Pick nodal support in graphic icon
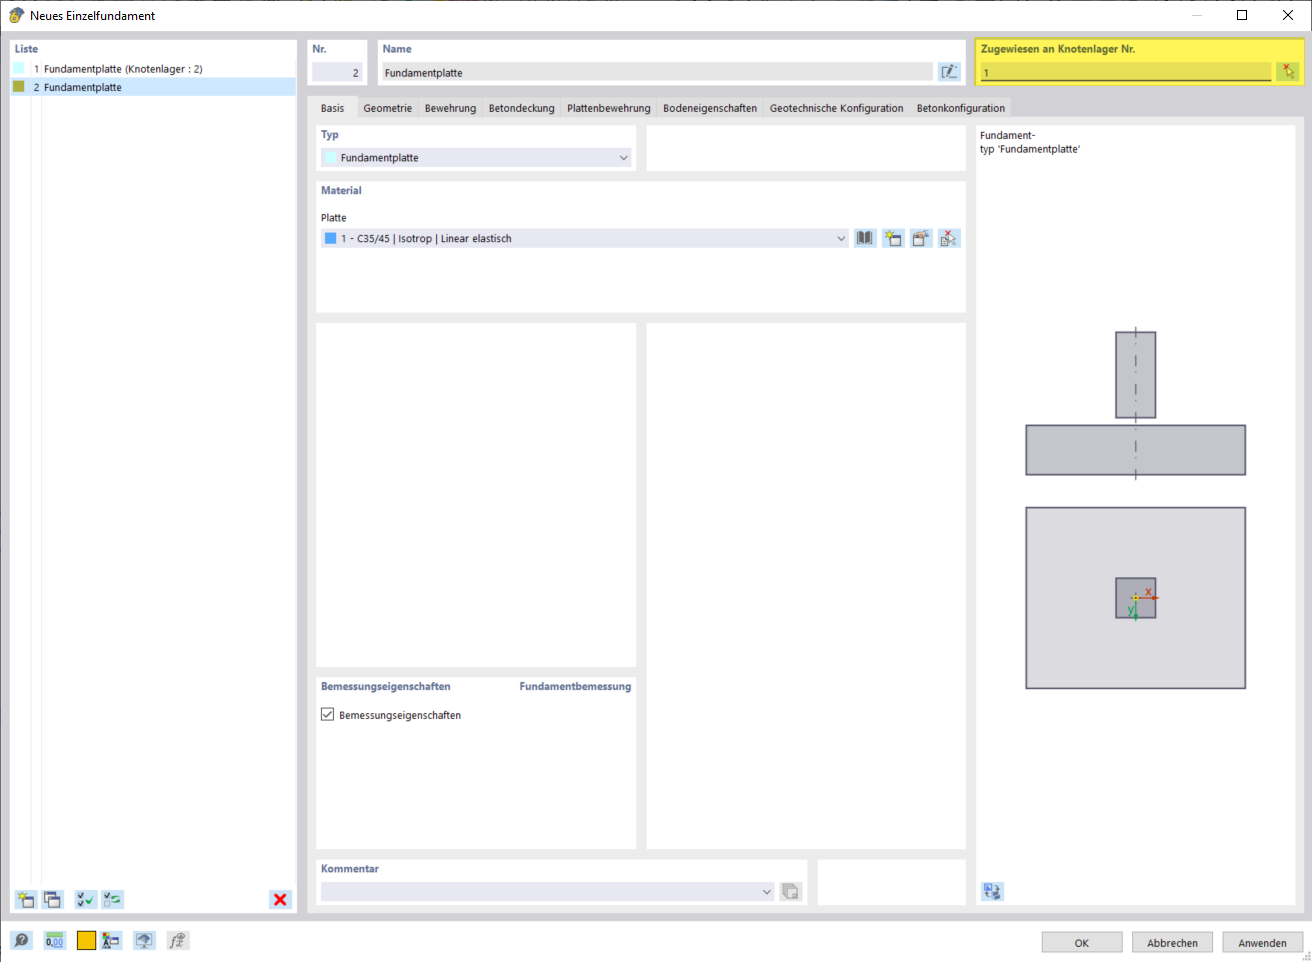This screenshot has width=1312, height=962. pos(1288,72)
